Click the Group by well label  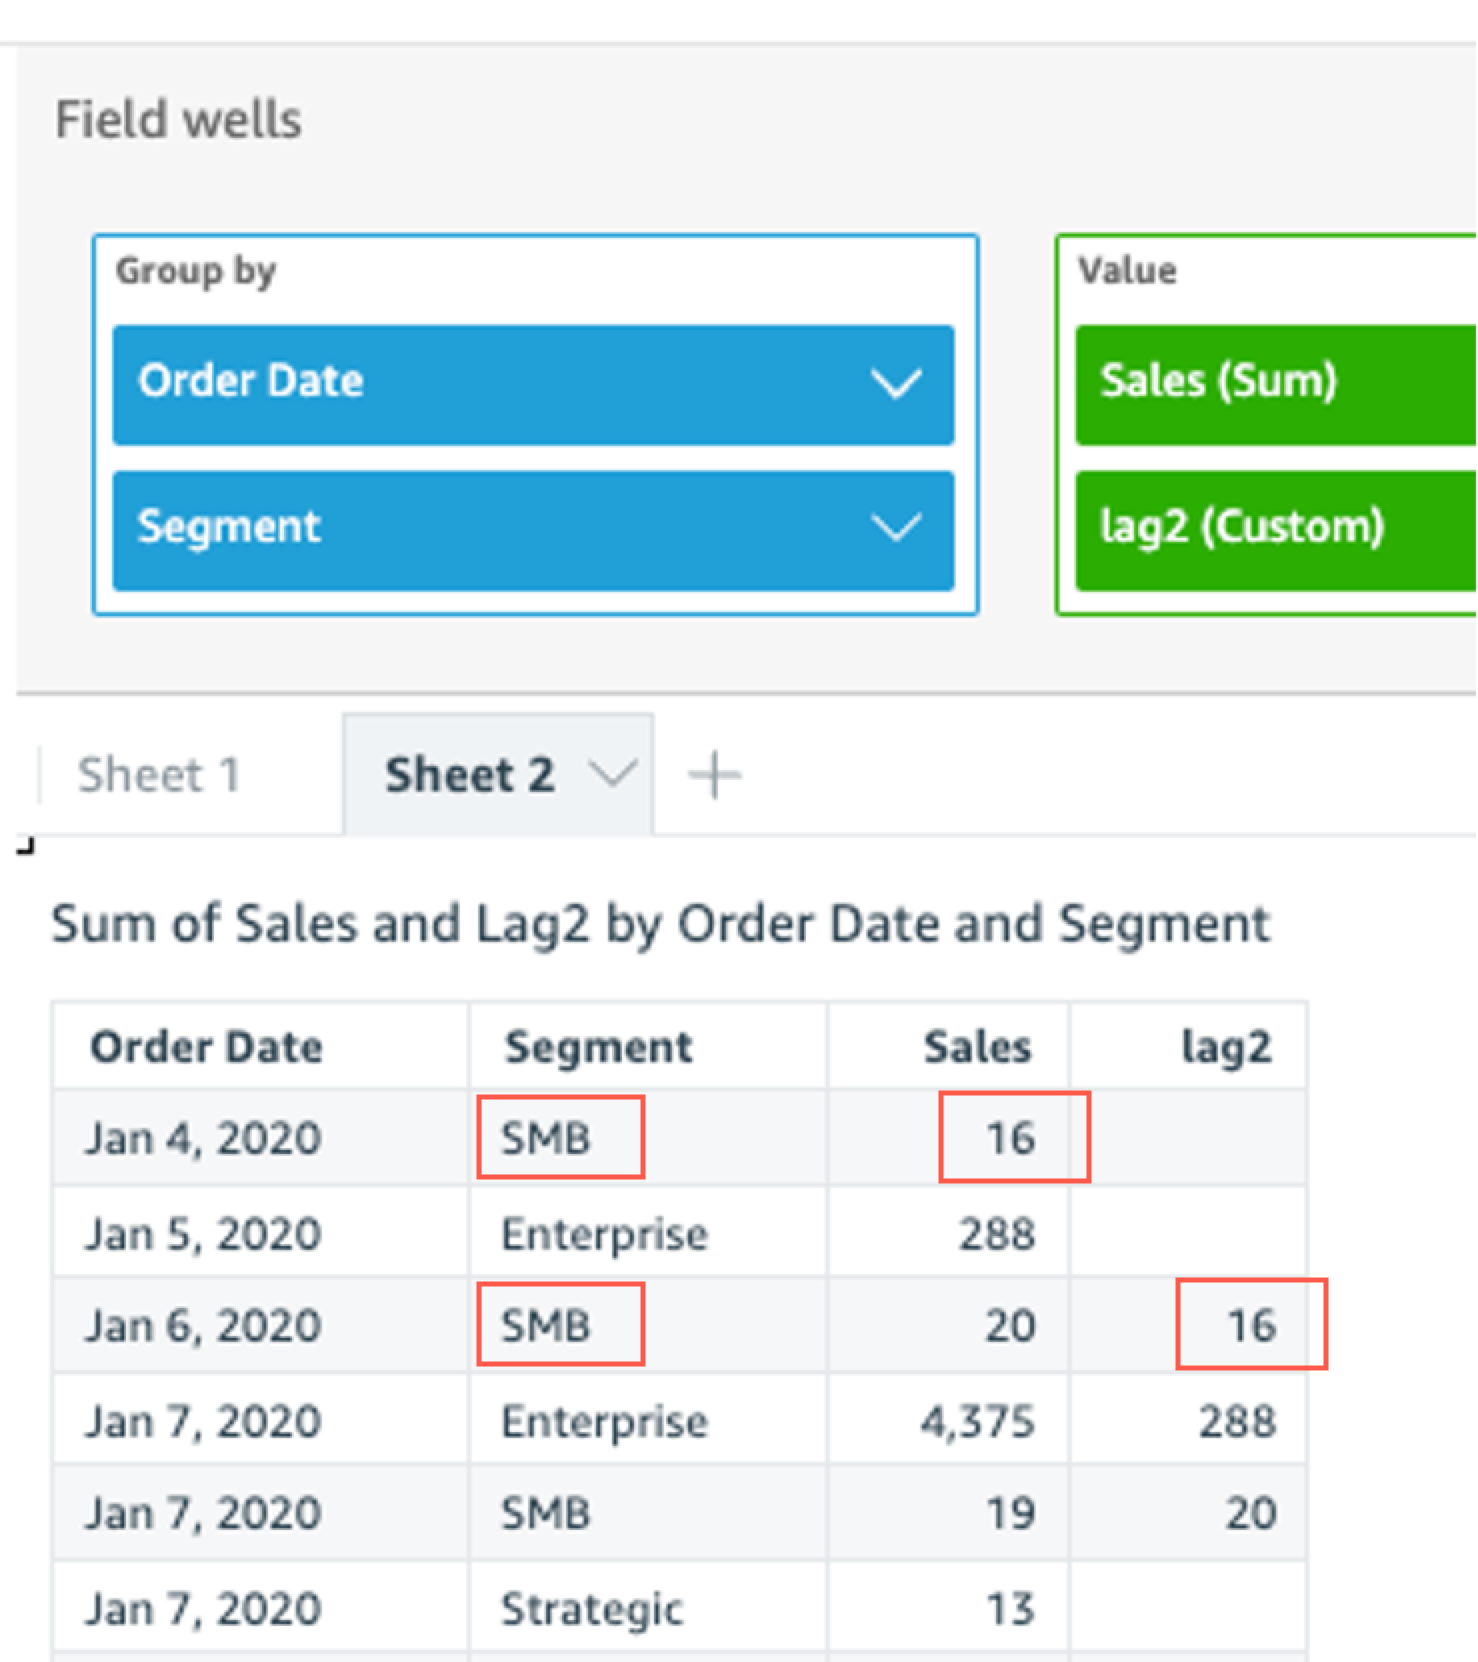point(196,271)
